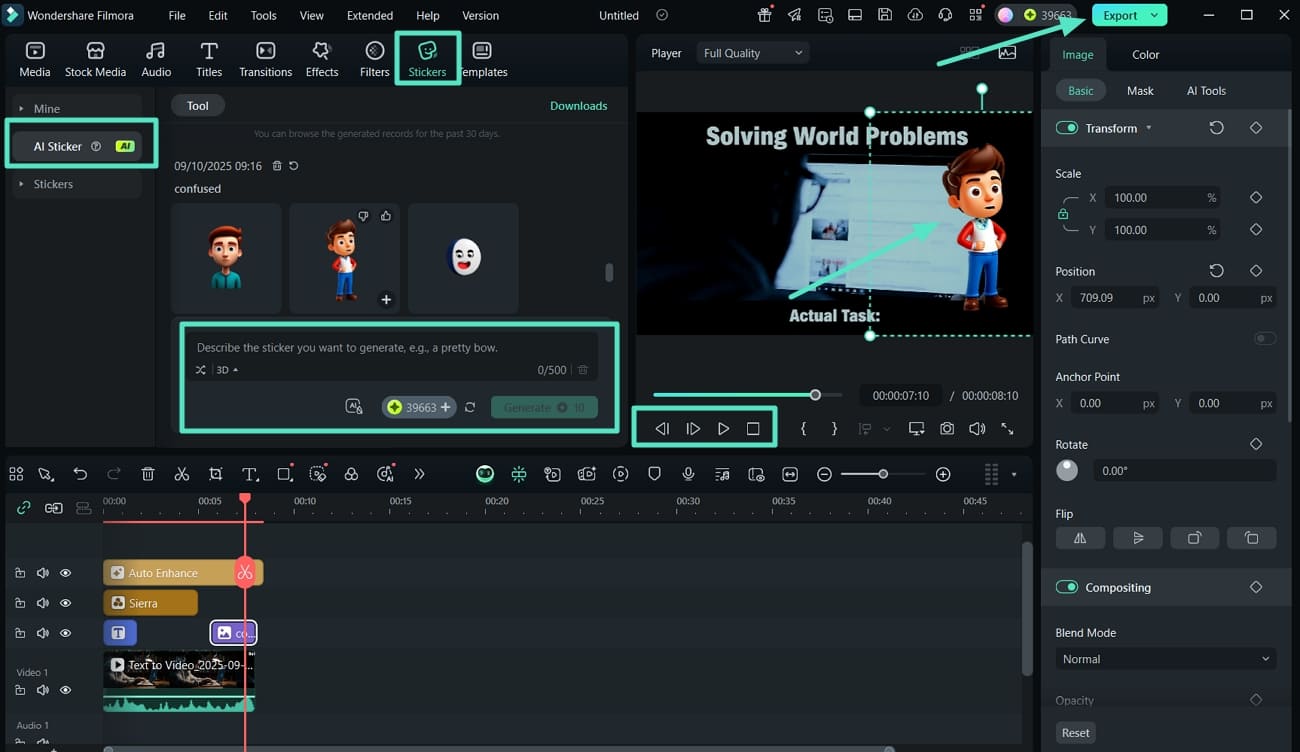
Task: Select the scissors Split tool in the timeline toolbar
Action: [182, 474]
